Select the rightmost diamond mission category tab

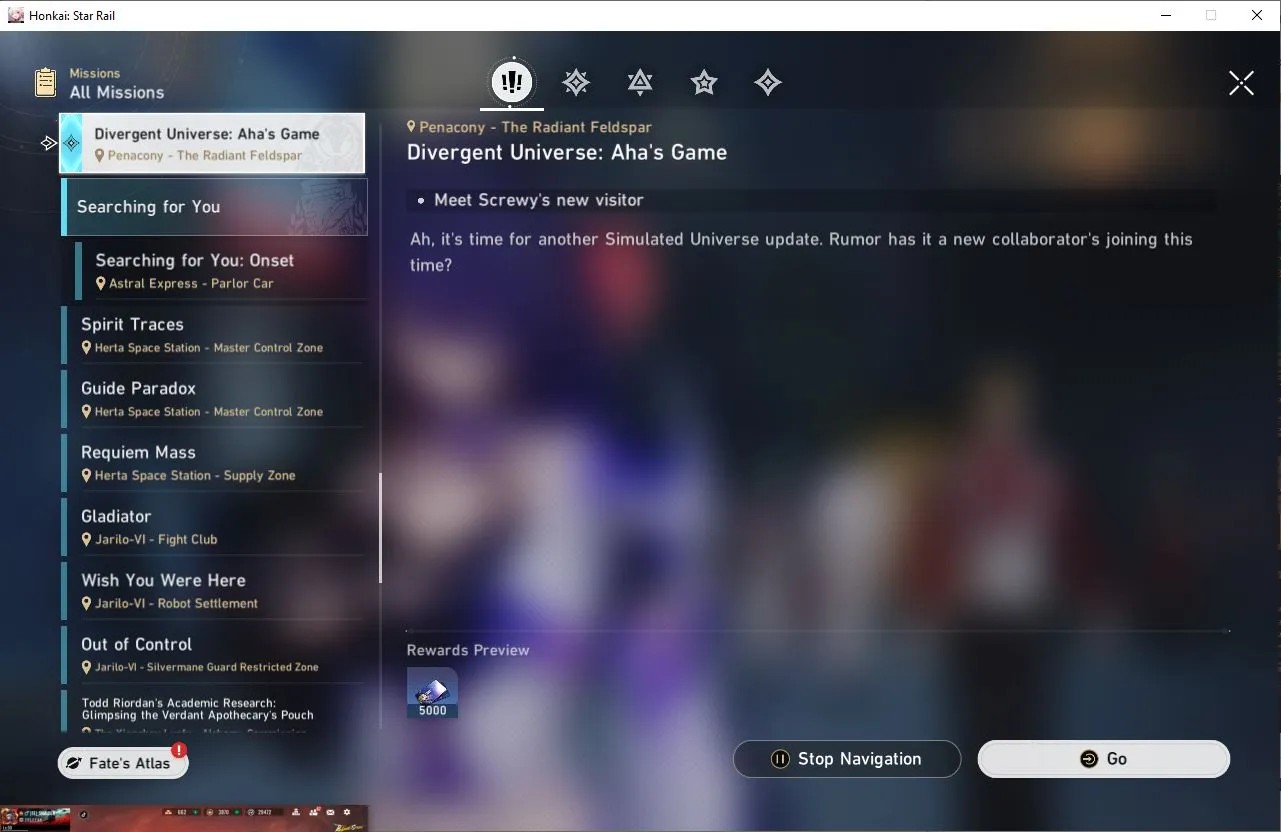coord(768,82)
